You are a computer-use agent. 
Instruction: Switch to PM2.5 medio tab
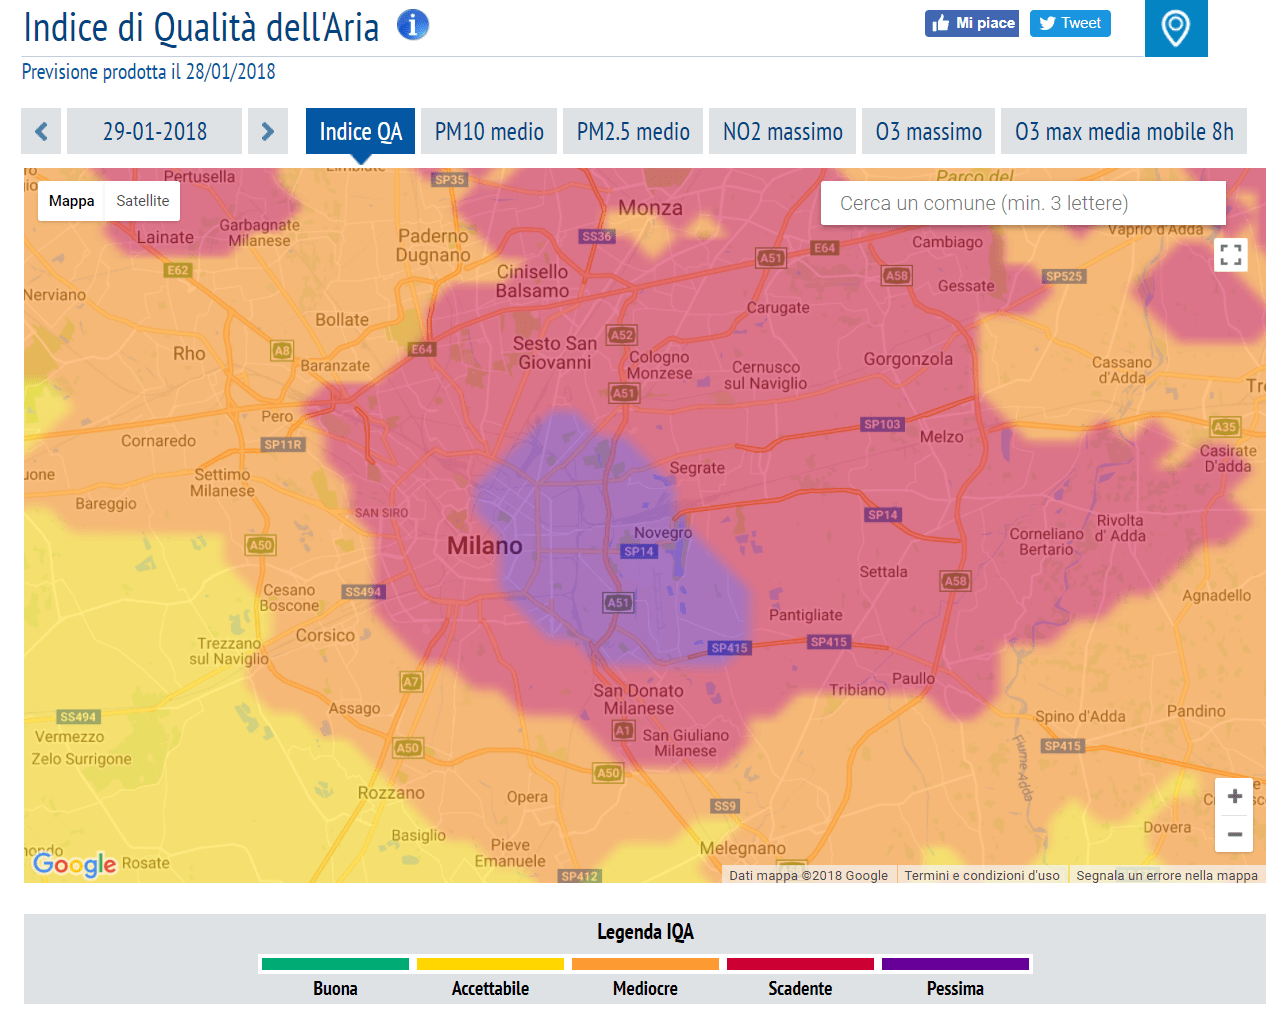tap(633, 131)
